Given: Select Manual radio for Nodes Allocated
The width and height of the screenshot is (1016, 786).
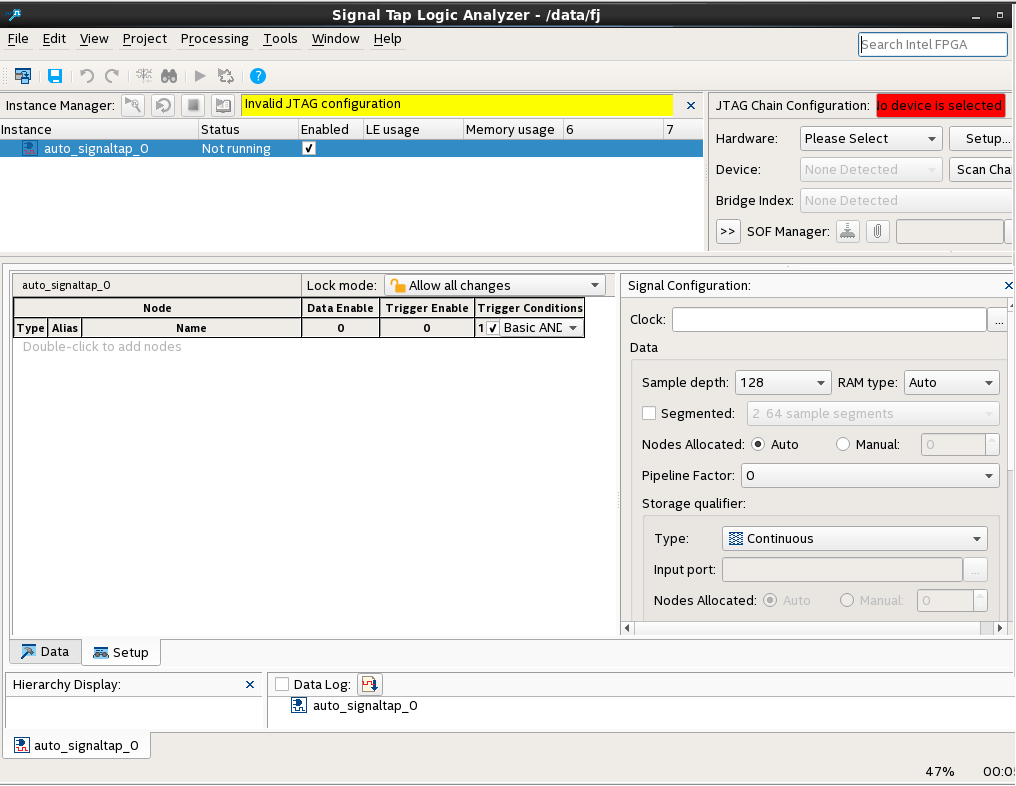Looking at the screenshot, I should pos(843,444).
